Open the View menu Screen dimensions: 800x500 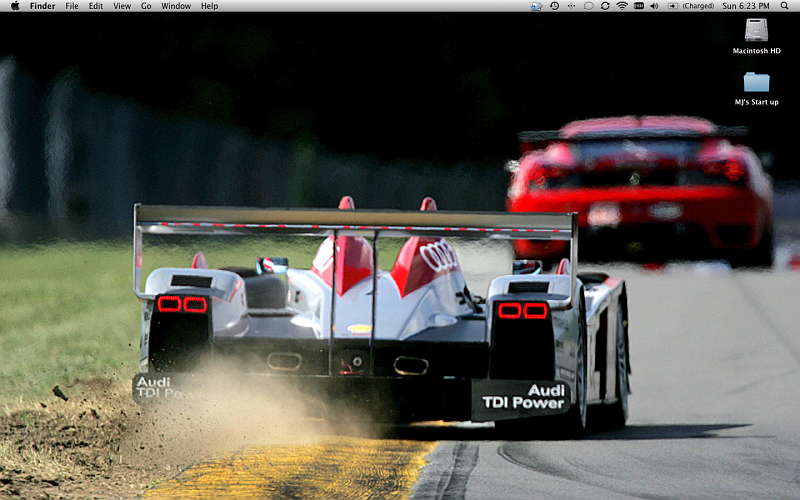[x=122, y=6]
